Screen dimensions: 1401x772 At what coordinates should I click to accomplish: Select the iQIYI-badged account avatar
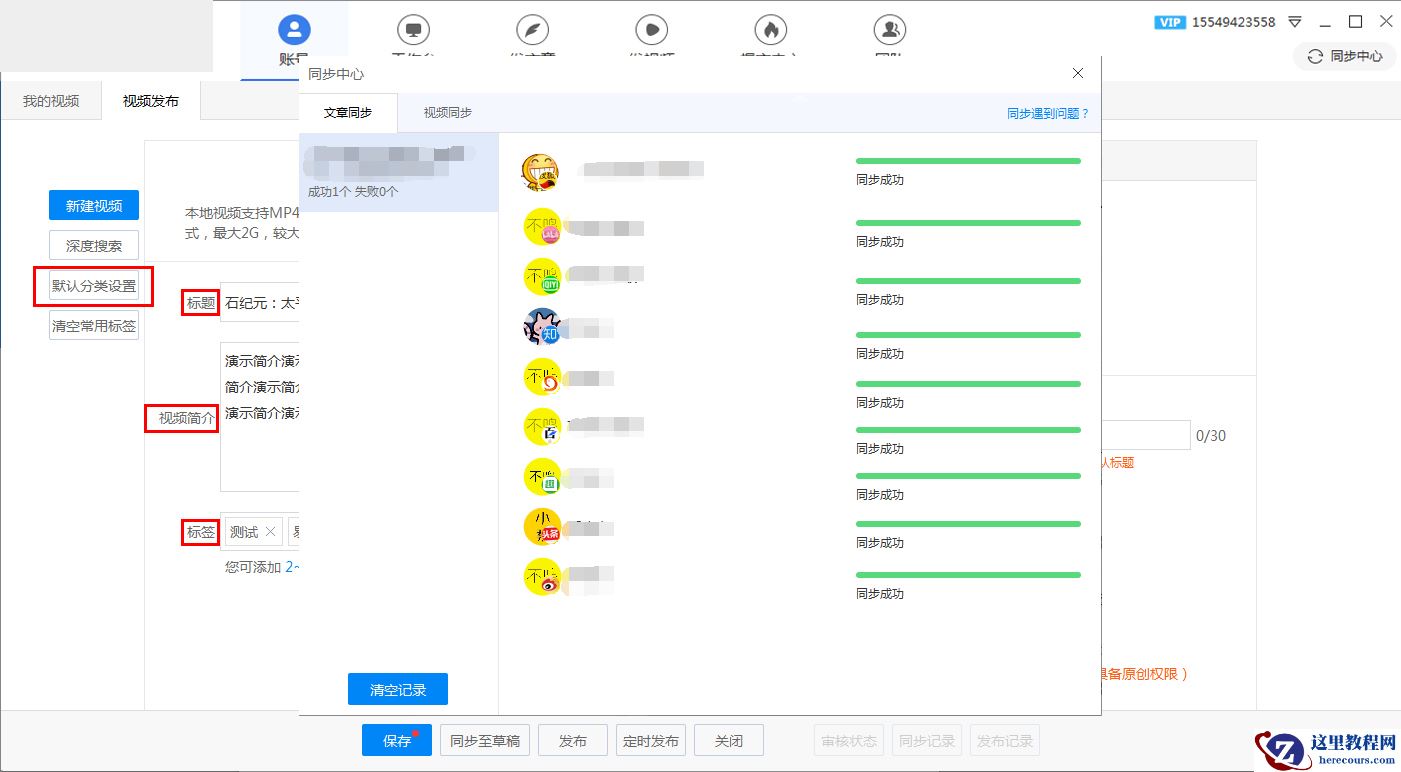pyautogui.click(x=542, y=277)
